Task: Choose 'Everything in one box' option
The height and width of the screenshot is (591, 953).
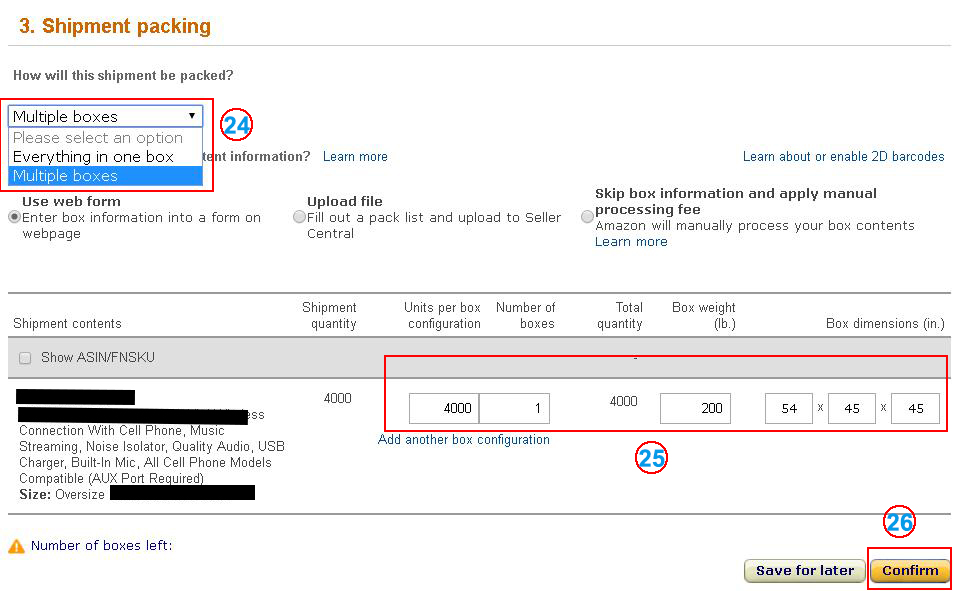Action: coord(93,157)
